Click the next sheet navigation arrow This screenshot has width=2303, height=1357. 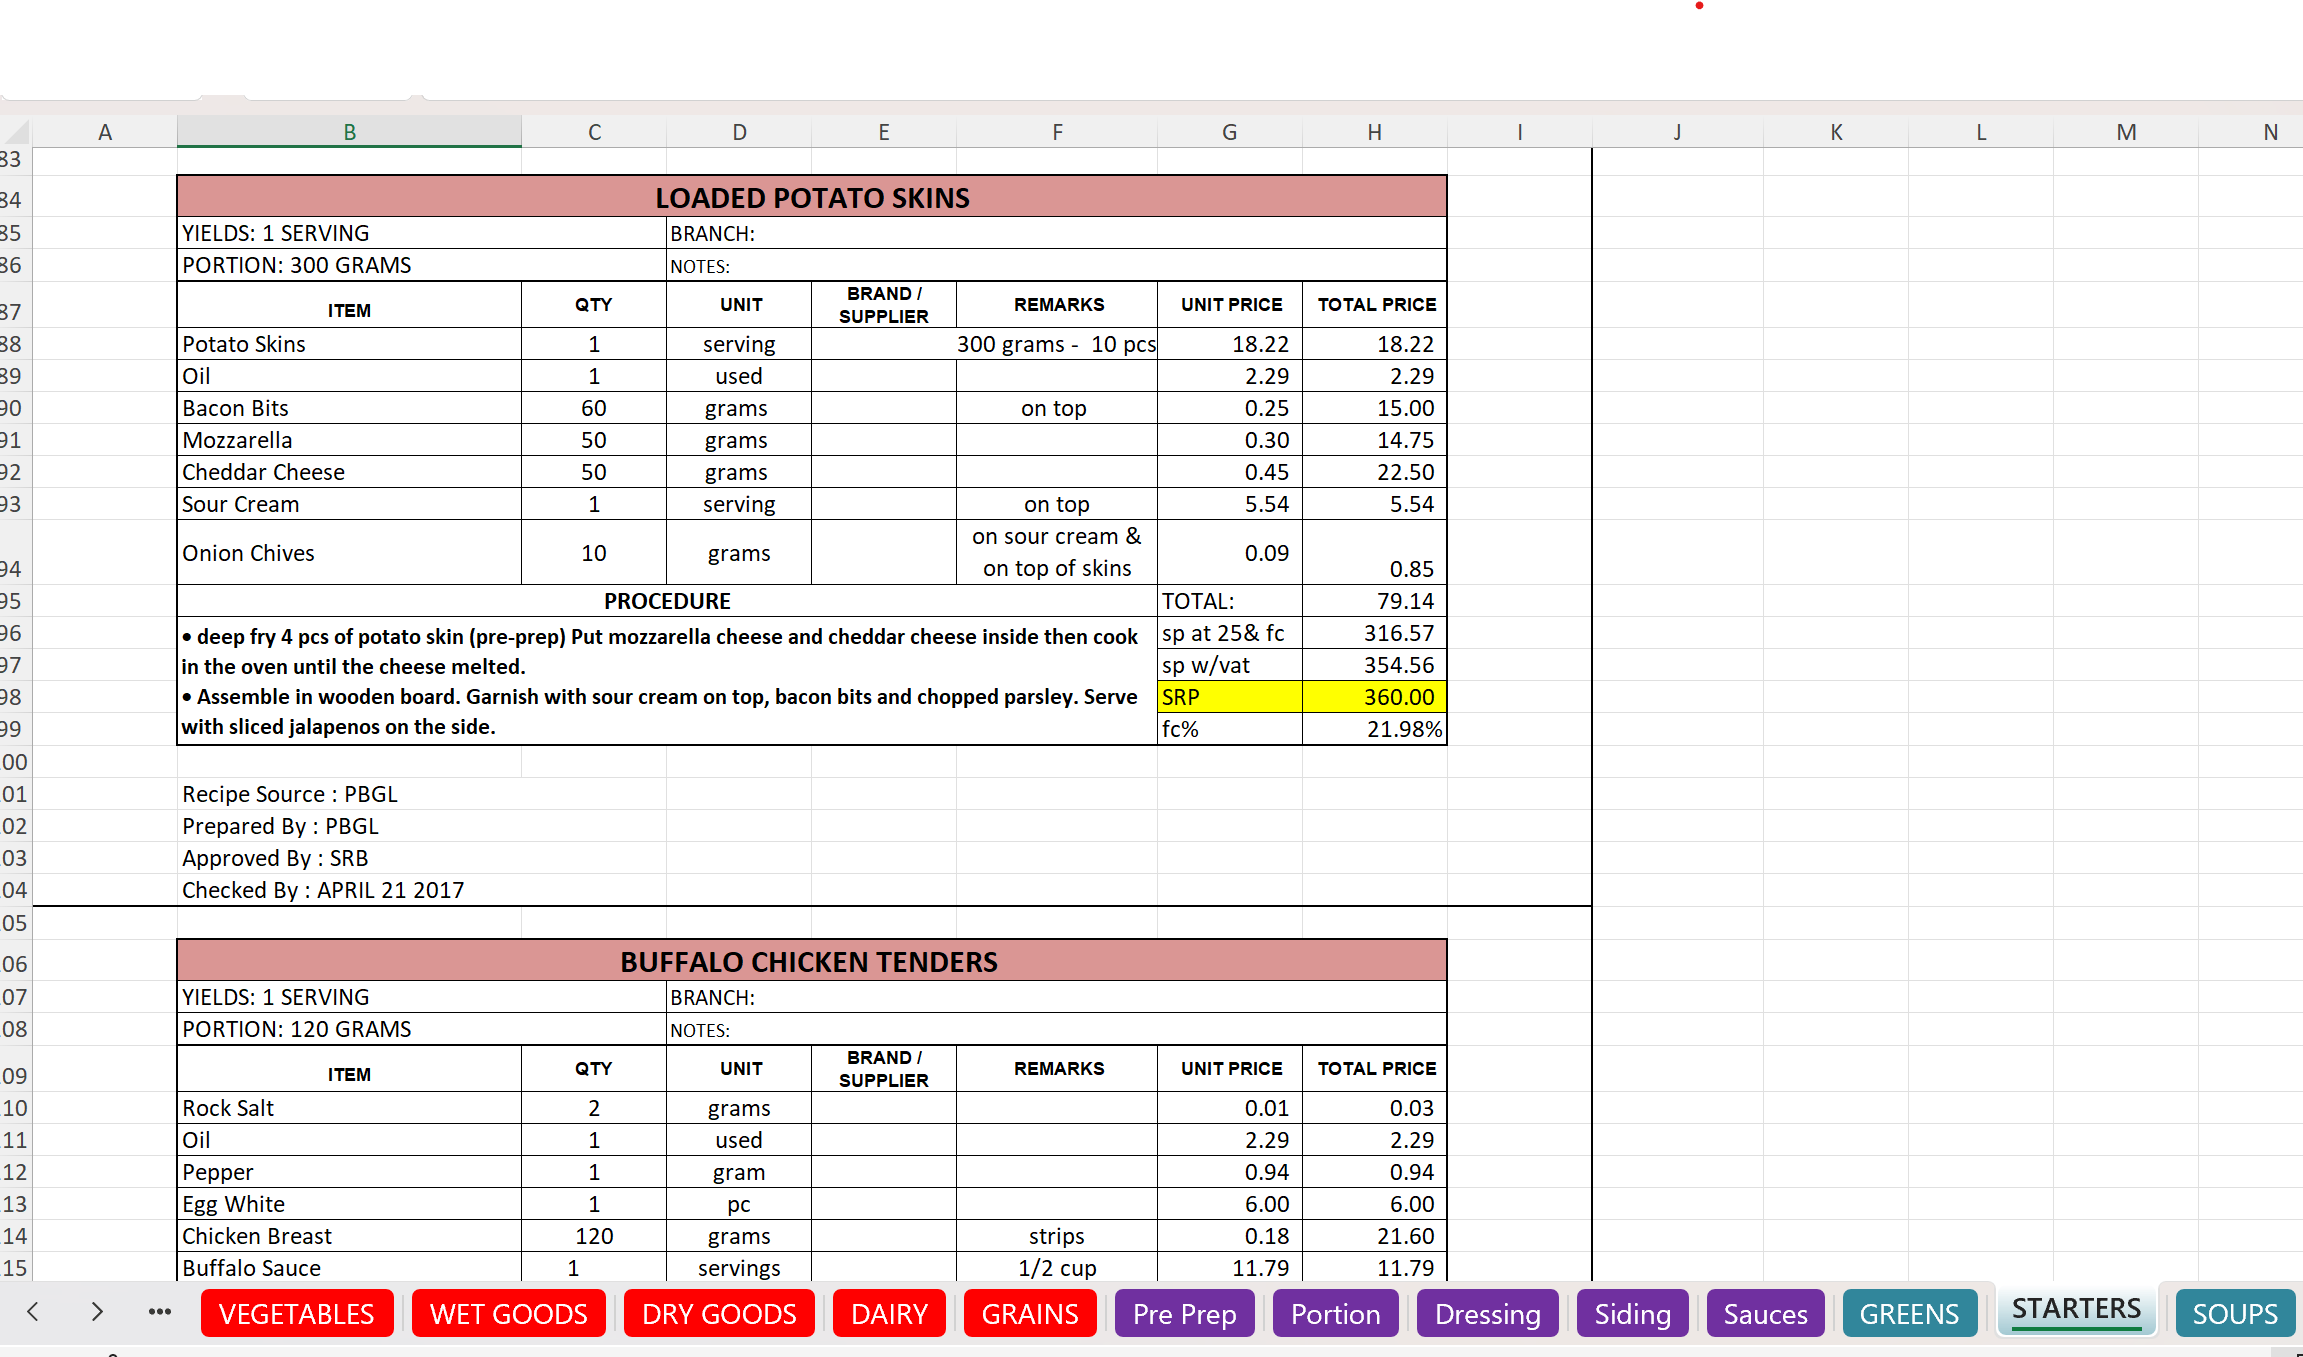[97, 1312]
